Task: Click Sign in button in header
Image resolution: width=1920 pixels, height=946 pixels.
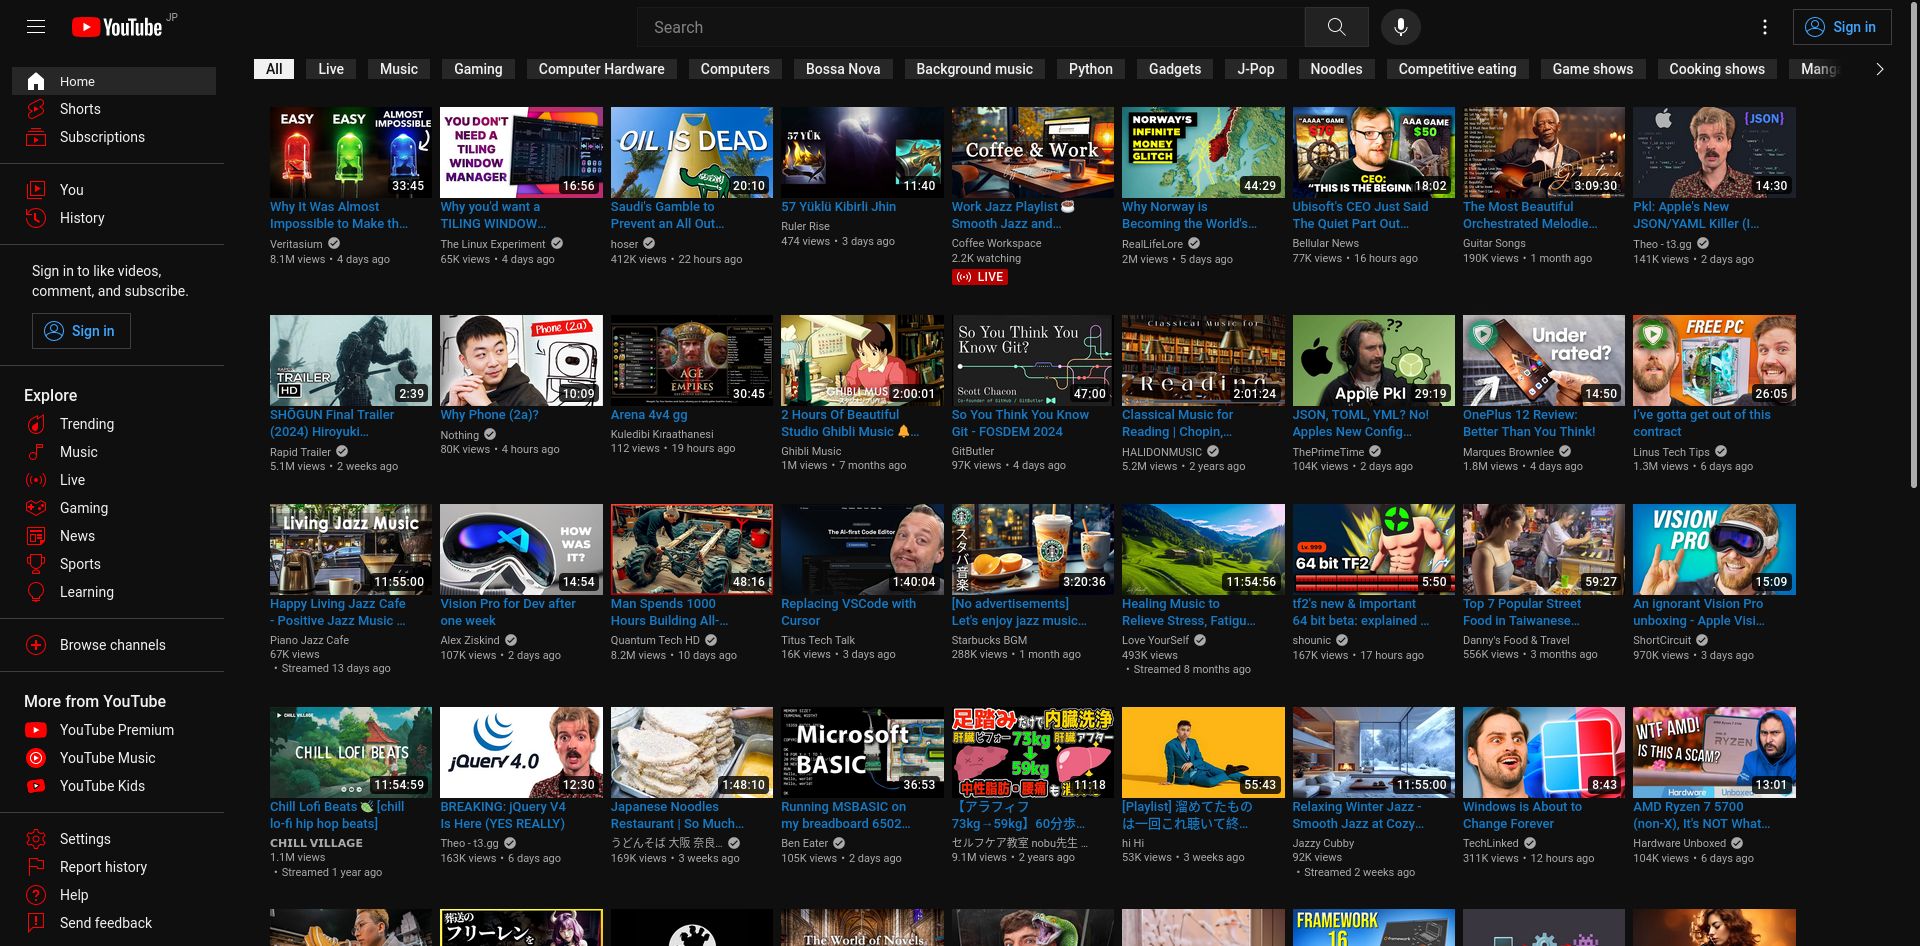Action: pyautogui.click(x=1842, y=27)
